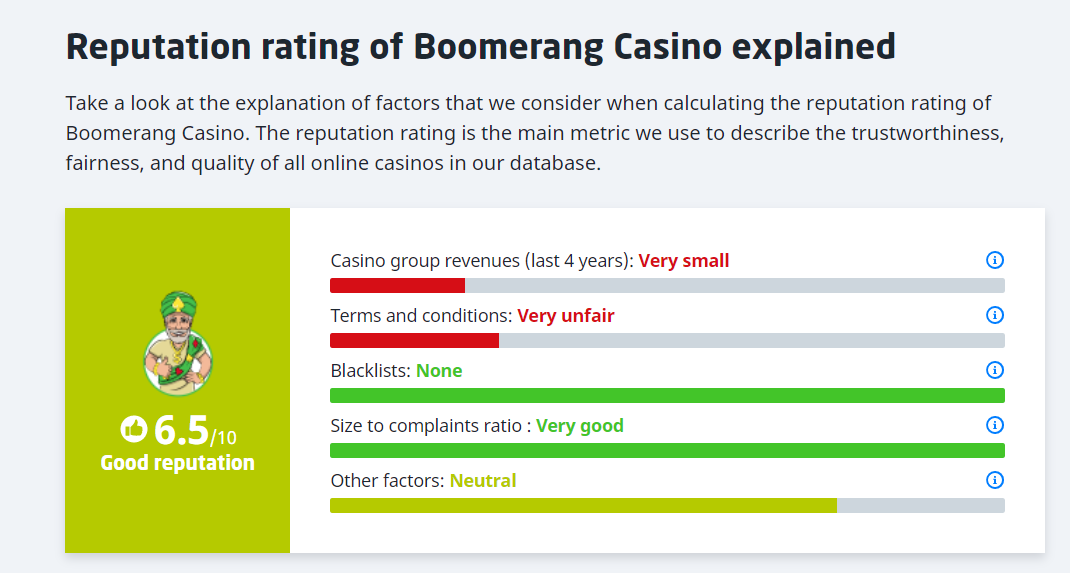Click the 'Reputation rating of Boomerang Casino explained' heading
Screen dimensions: 1070x573
click(x=480, y=47)
